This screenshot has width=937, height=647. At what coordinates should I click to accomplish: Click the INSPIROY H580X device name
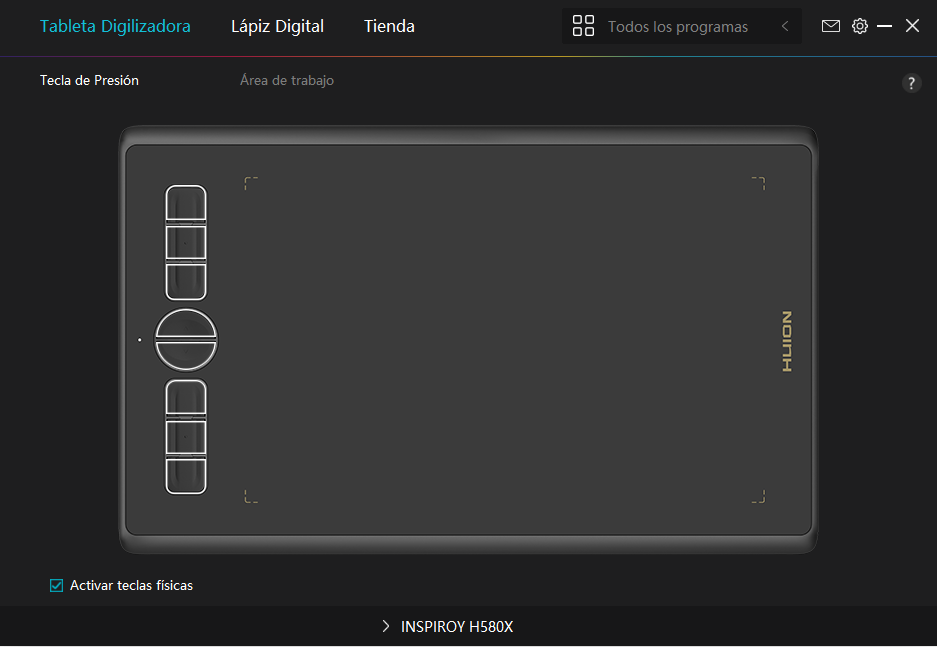pyautogui.click(x=457, y=627)
